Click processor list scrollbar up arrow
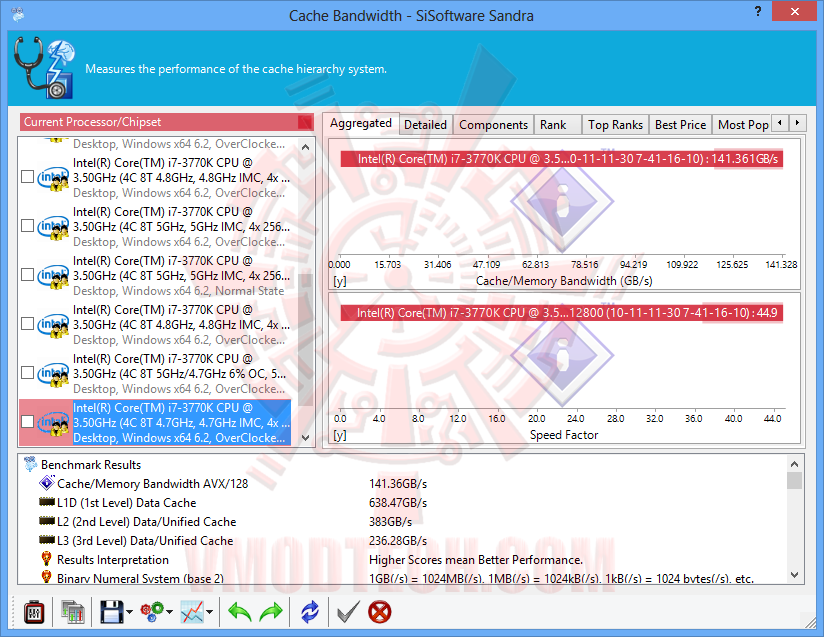Image resolution: width=824 pixels, height=637 pixels. point(305,148)
